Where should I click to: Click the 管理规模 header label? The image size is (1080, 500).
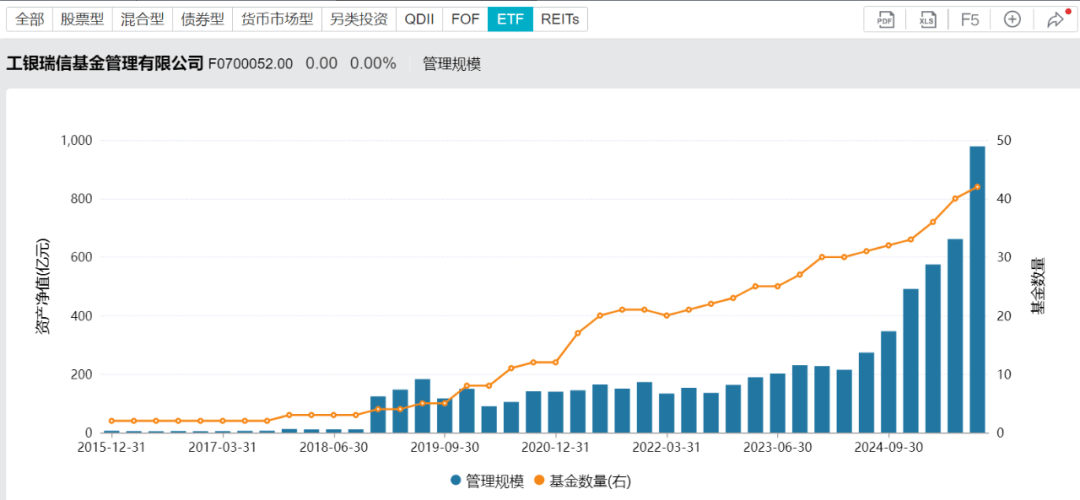point(451,63)
